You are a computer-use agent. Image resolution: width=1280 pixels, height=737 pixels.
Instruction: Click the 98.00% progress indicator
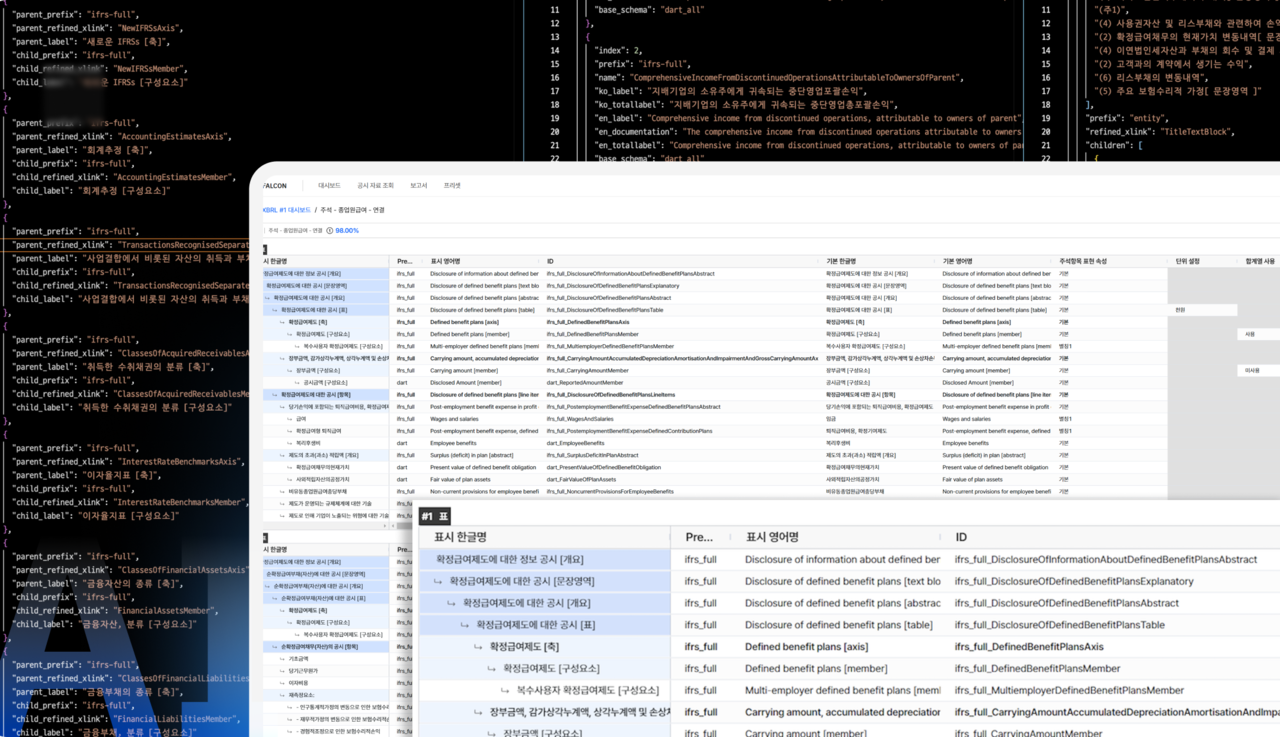pyautogui.click(x=347, y=230)
